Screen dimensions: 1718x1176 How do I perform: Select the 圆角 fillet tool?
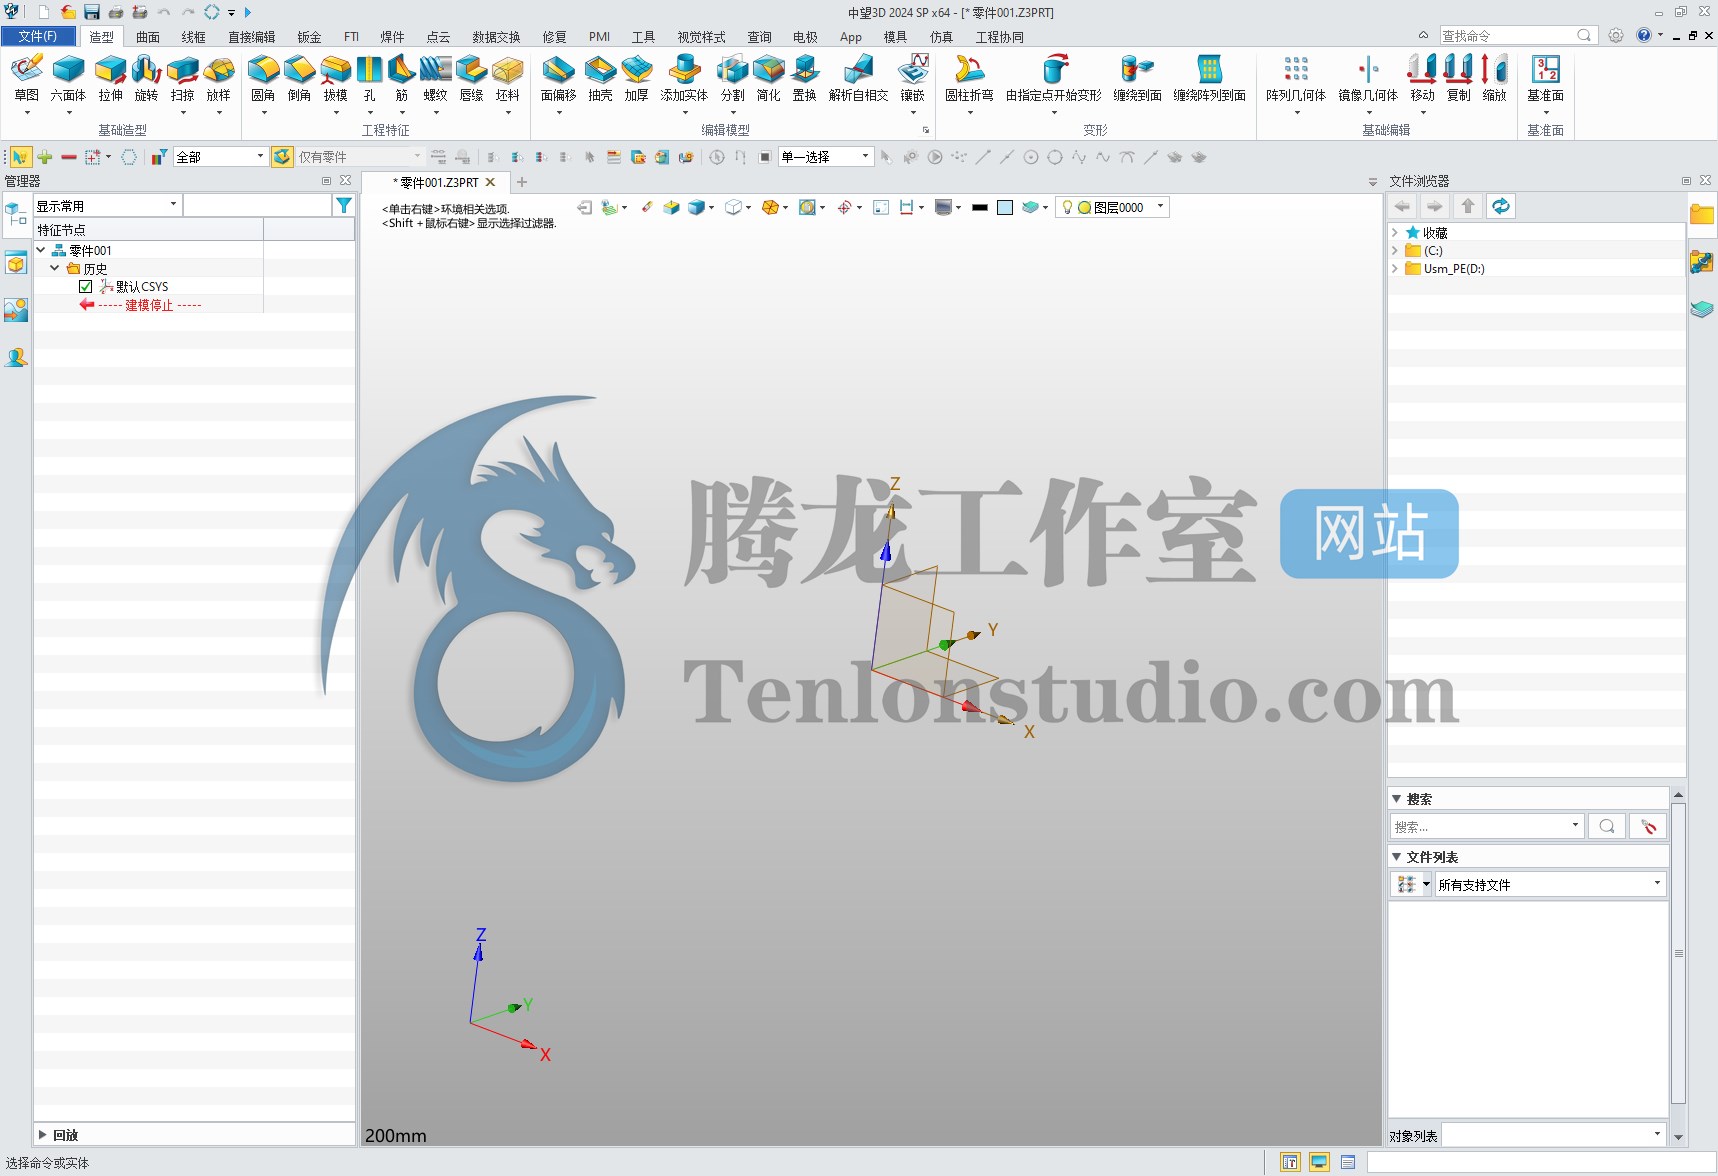pyautogui.click(x=263, y=78)
